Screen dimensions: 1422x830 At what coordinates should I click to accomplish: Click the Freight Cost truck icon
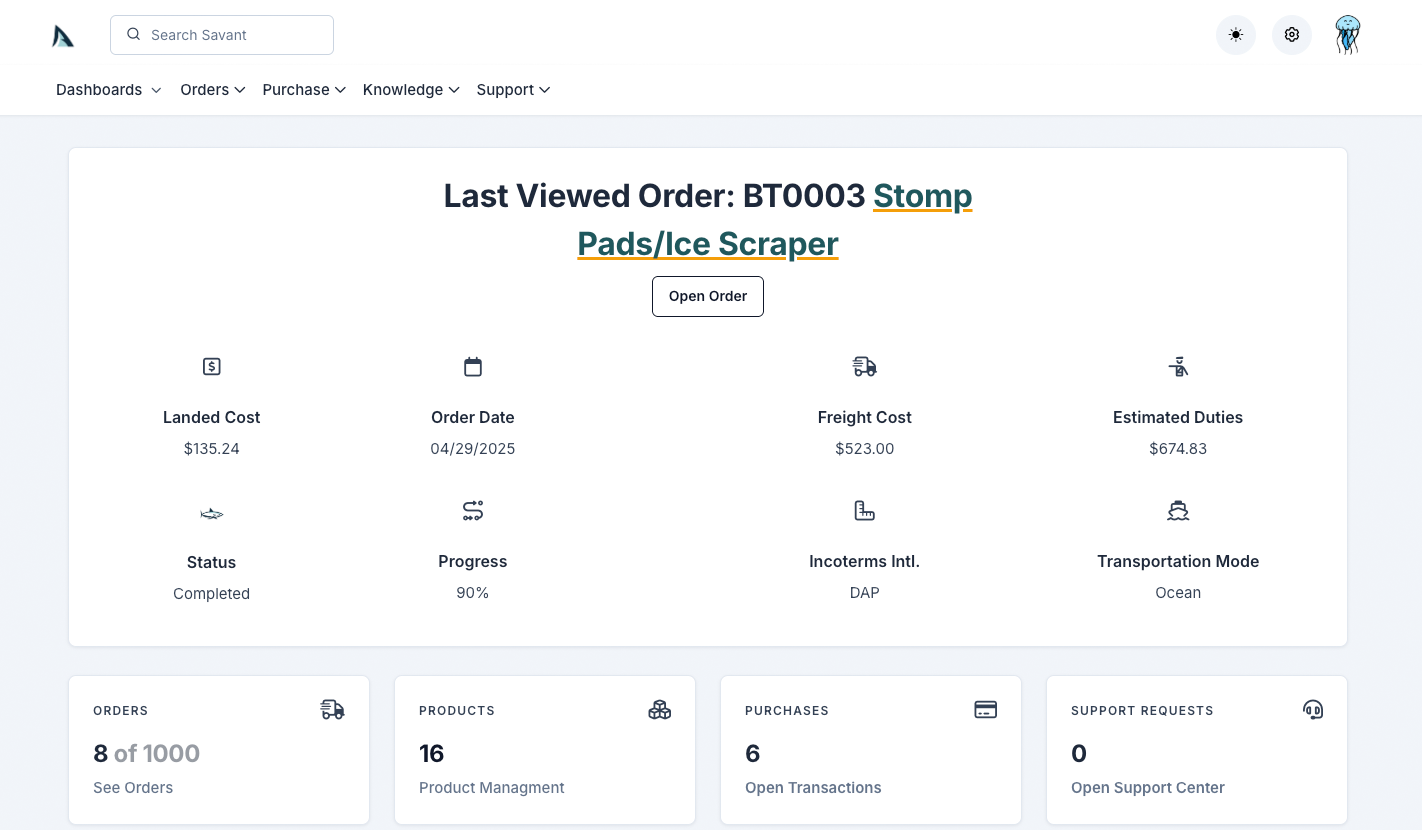(864, 366)
